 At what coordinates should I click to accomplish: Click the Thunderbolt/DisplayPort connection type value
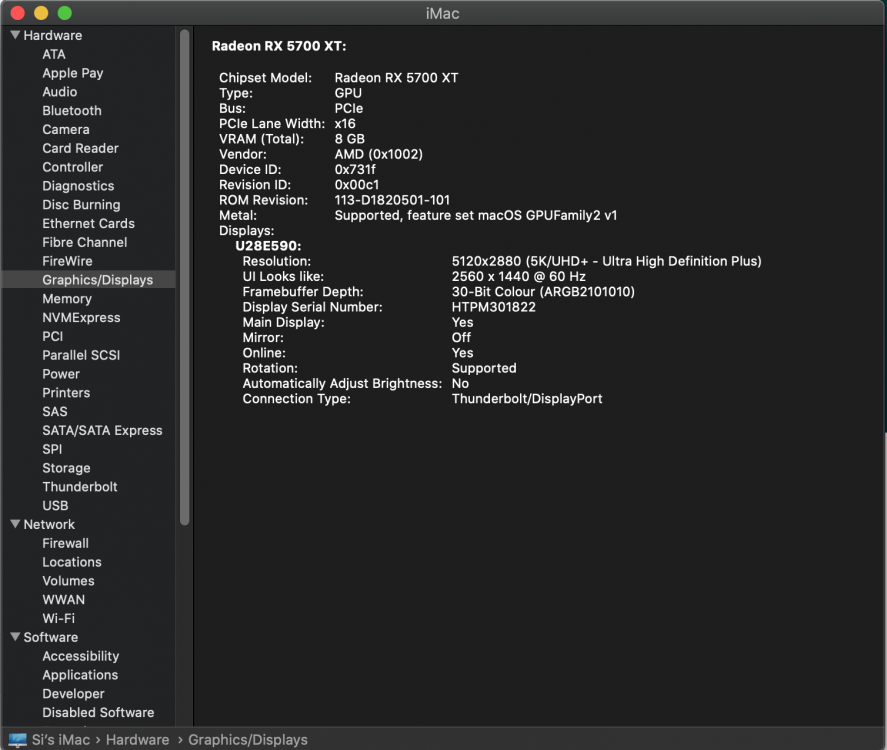pos(527,399)
